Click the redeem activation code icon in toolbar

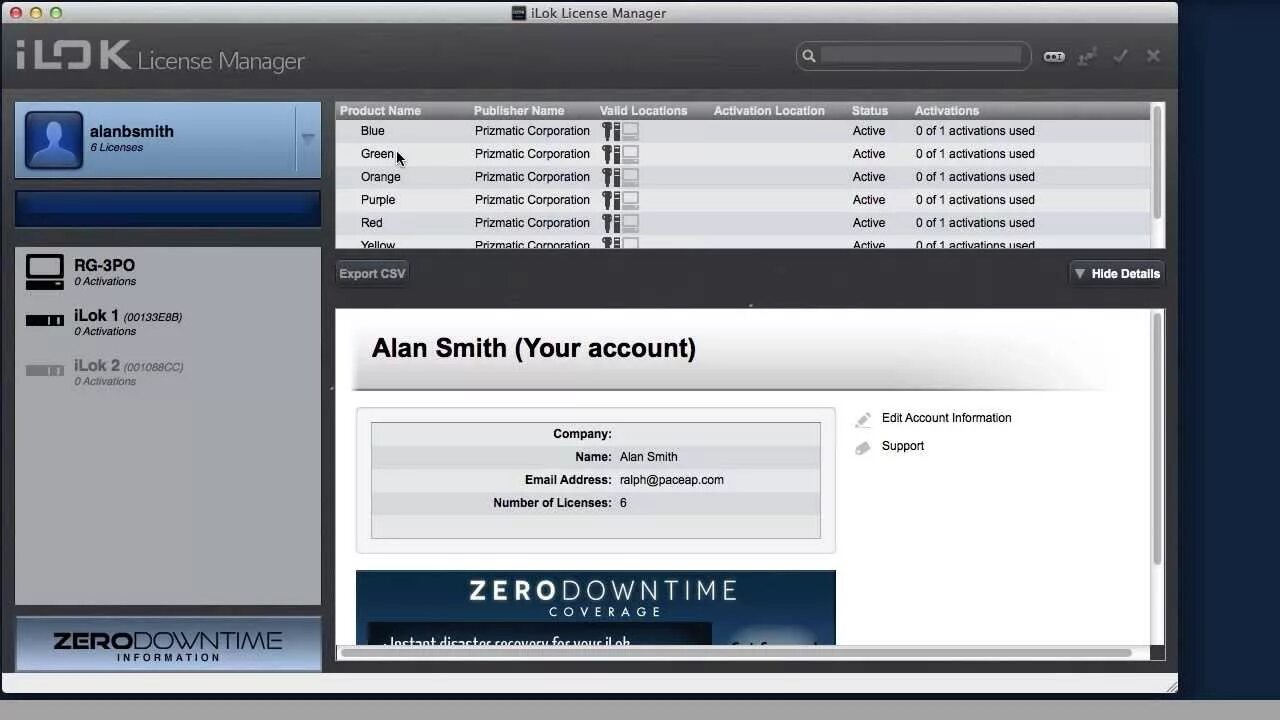(x=1054, y=57)
